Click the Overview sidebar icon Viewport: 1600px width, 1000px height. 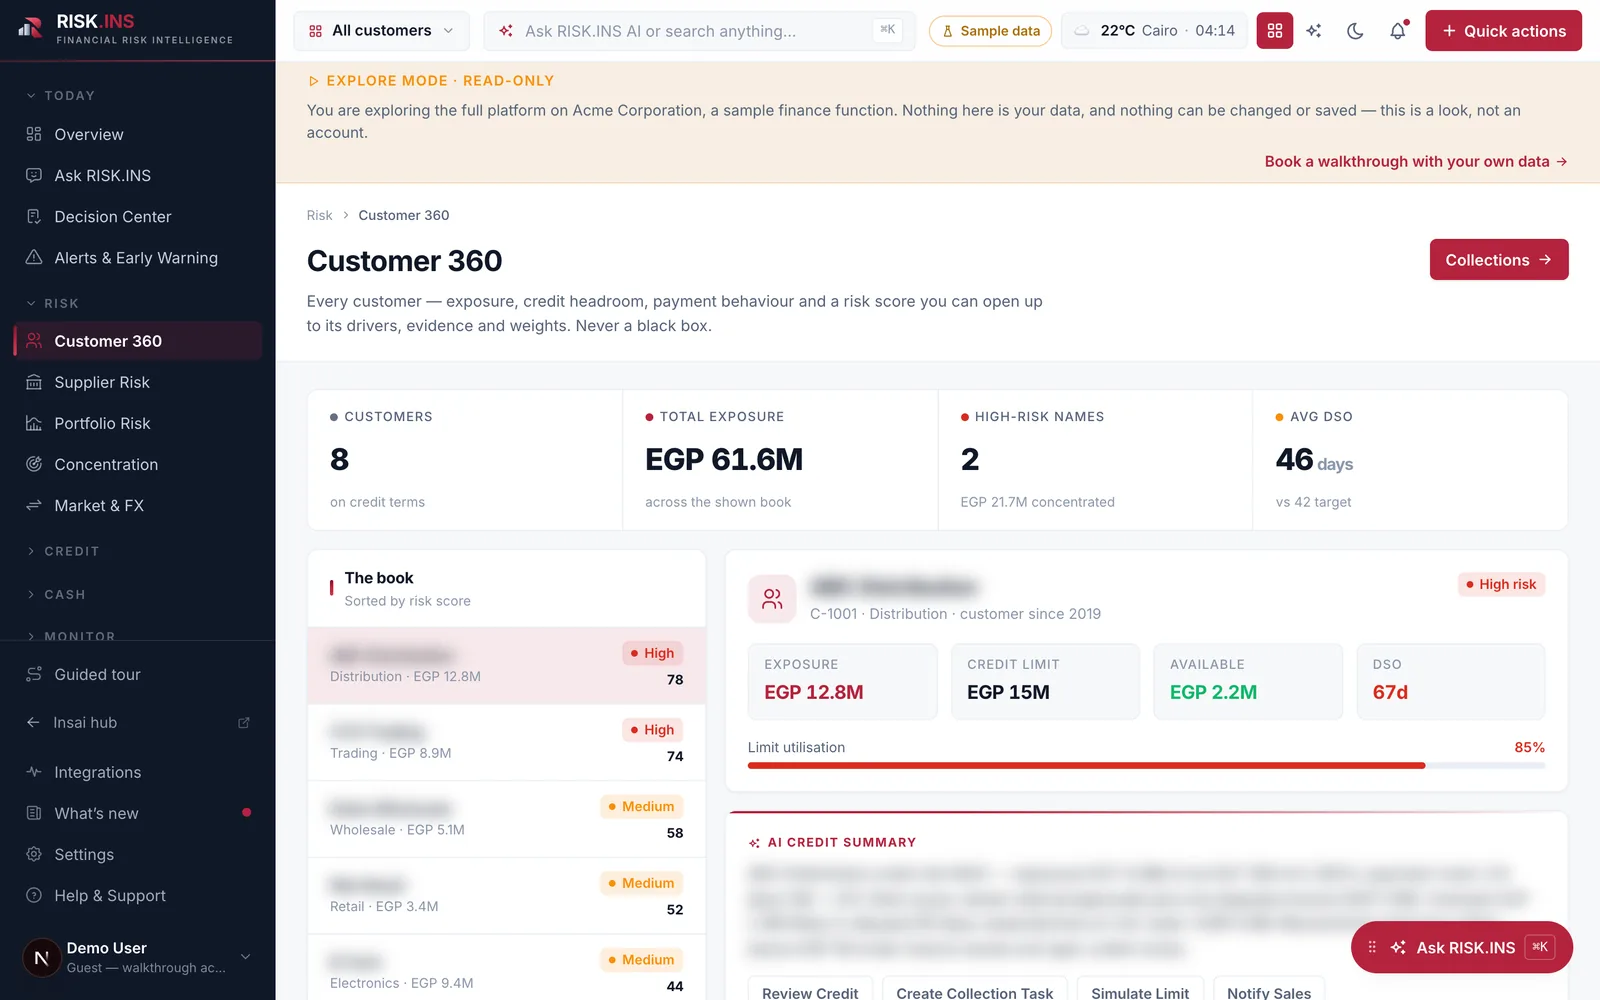[34, 134]
